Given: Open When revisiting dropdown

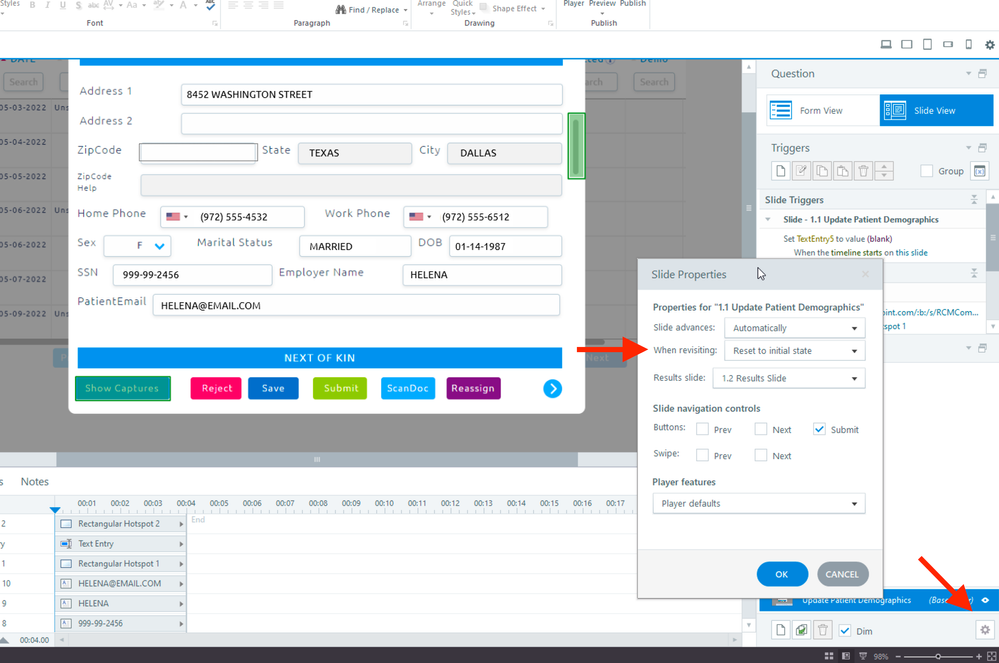Looking at the screenshot, I should (794, 351).
